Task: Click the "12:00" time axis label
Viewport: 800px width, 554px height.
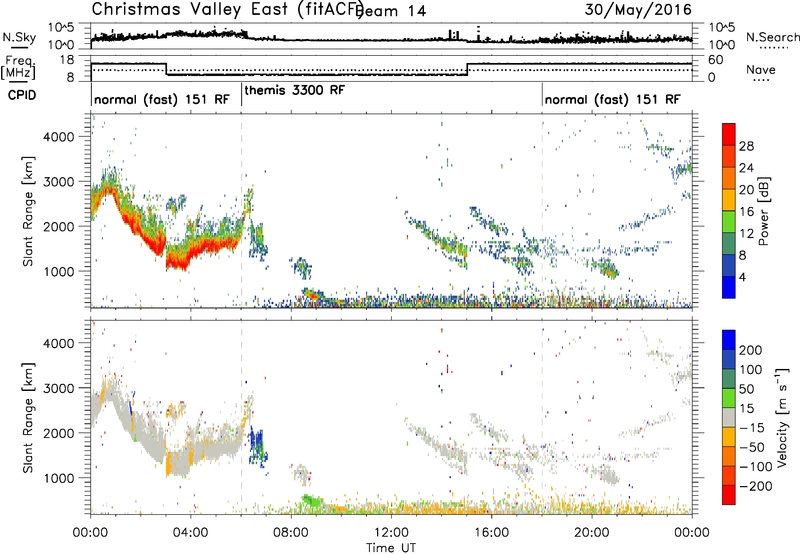Action: click(x=391, y=533)
